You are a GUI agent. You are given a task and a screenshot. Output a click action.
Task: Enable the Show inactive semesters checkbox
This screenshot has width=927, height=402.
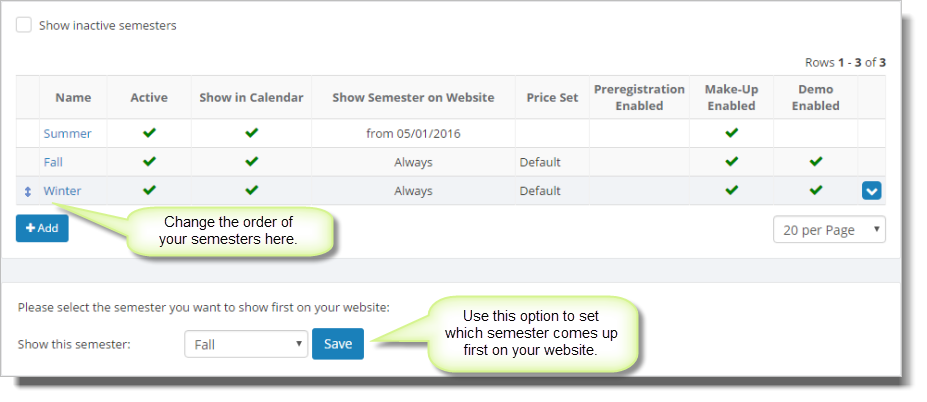[x=24, y=25]
